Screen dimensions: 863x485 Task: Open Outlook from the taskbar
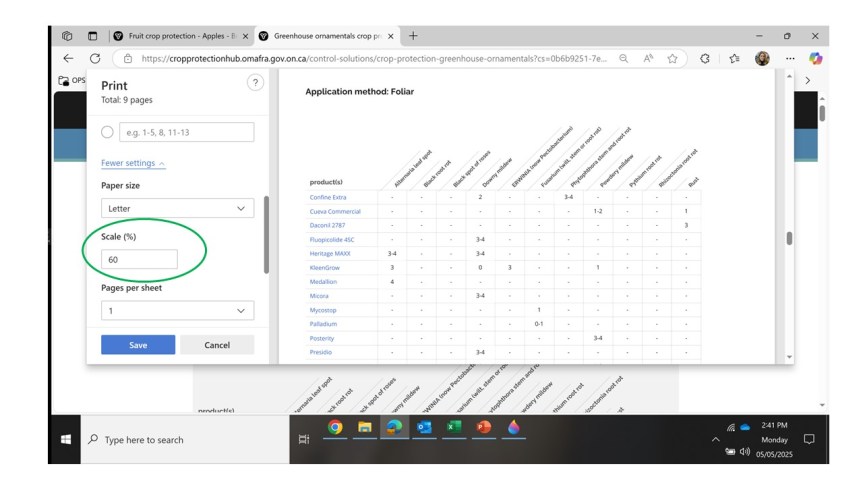coord(424,427)
